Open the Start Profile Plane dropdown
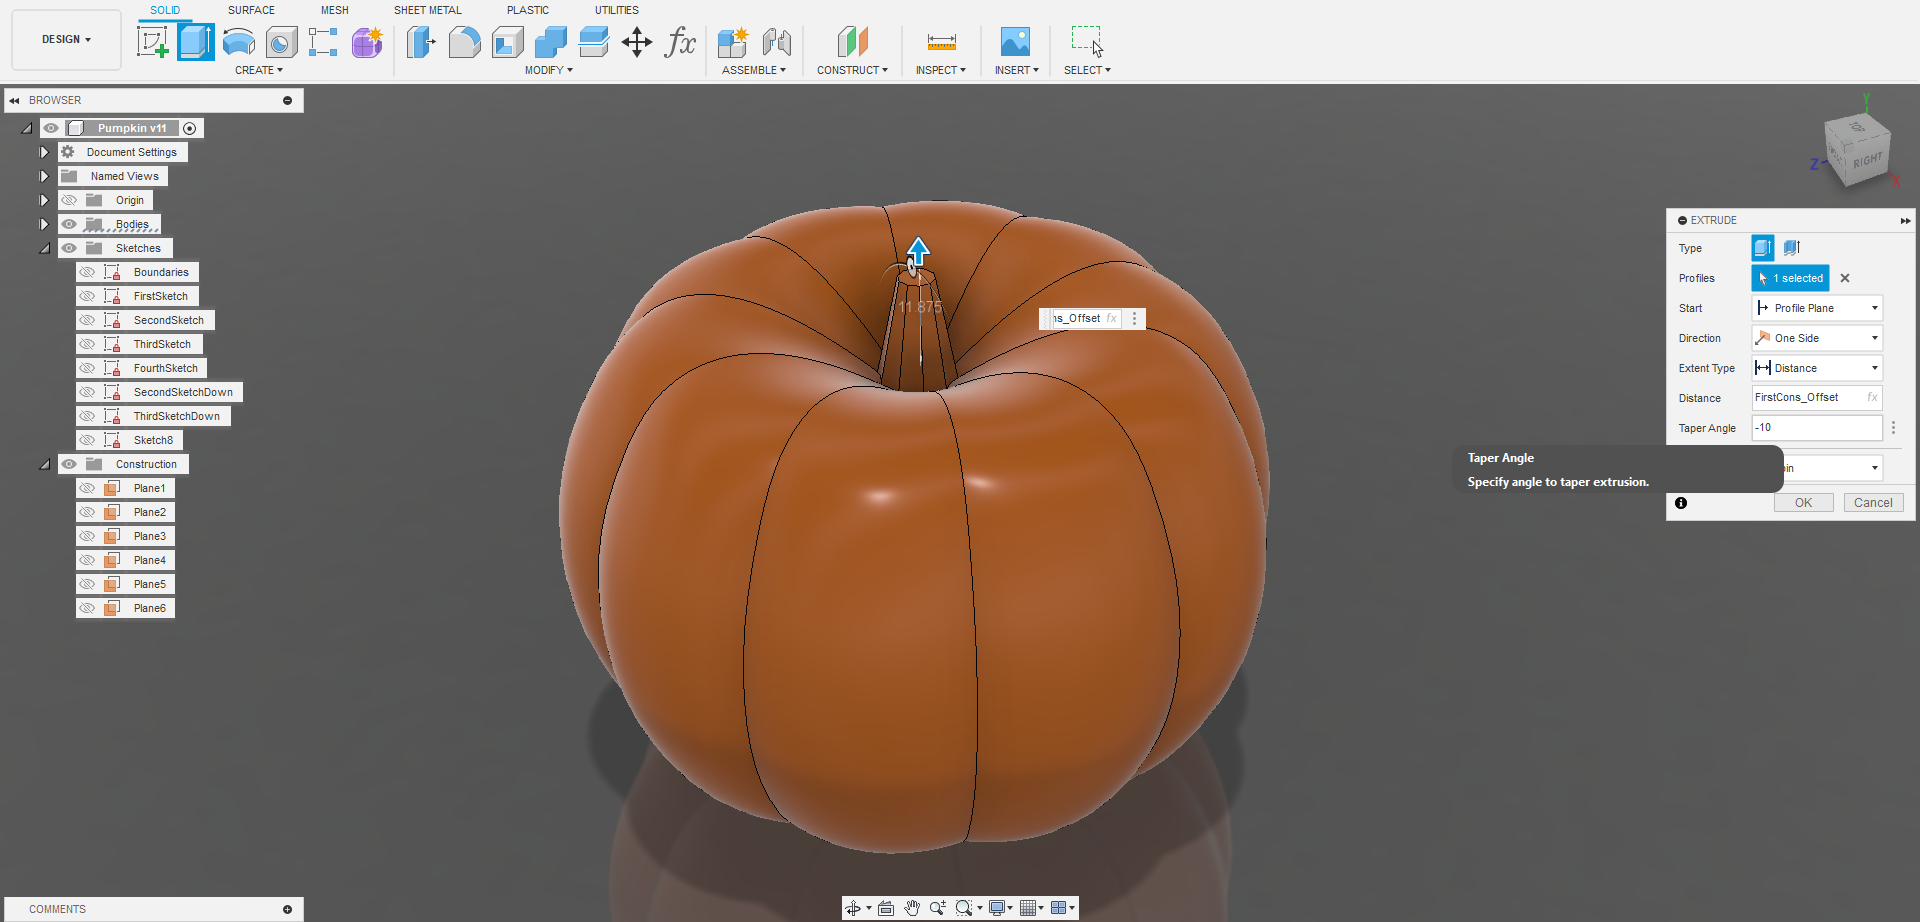The height and width of the screenshot is (922, 1920). click(x=1817, y=308)
